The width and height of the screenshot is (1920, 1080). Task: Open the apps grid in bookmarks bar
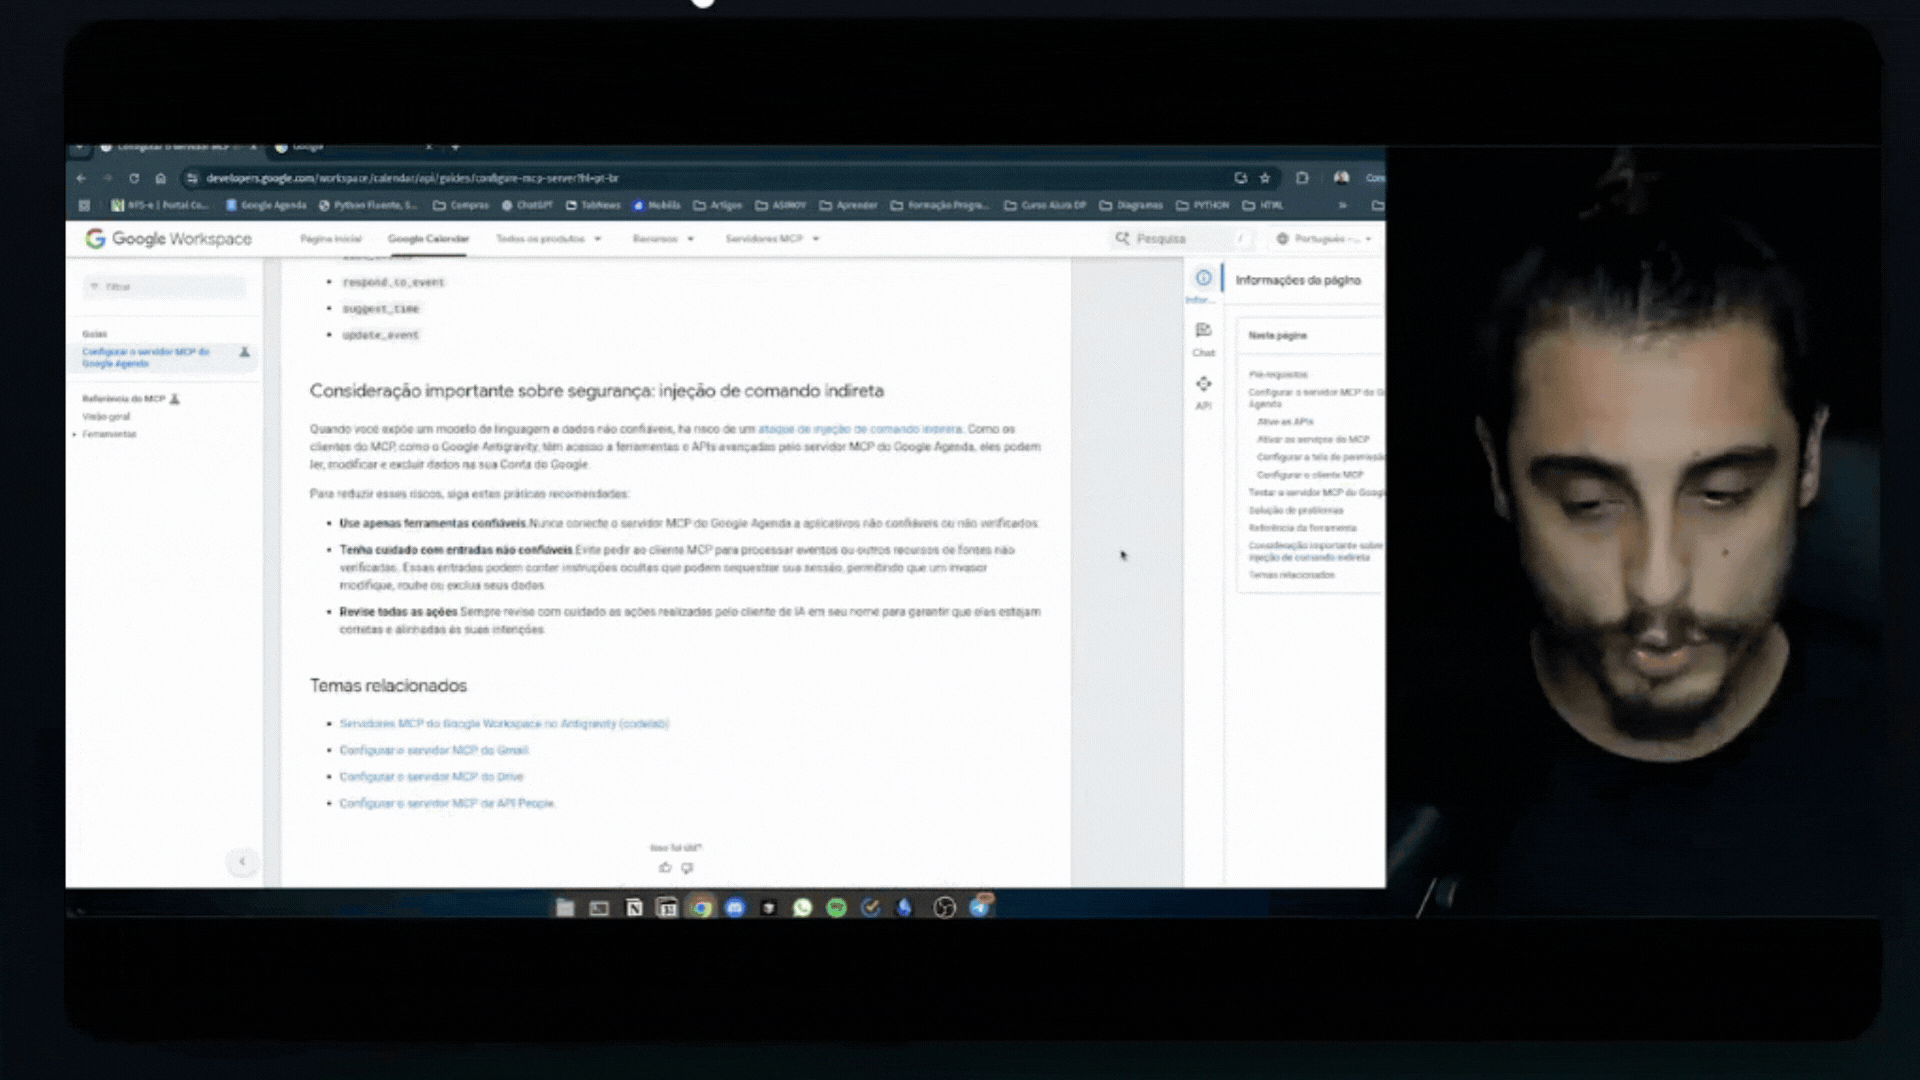pyautogui.click(x=84, y=205)
